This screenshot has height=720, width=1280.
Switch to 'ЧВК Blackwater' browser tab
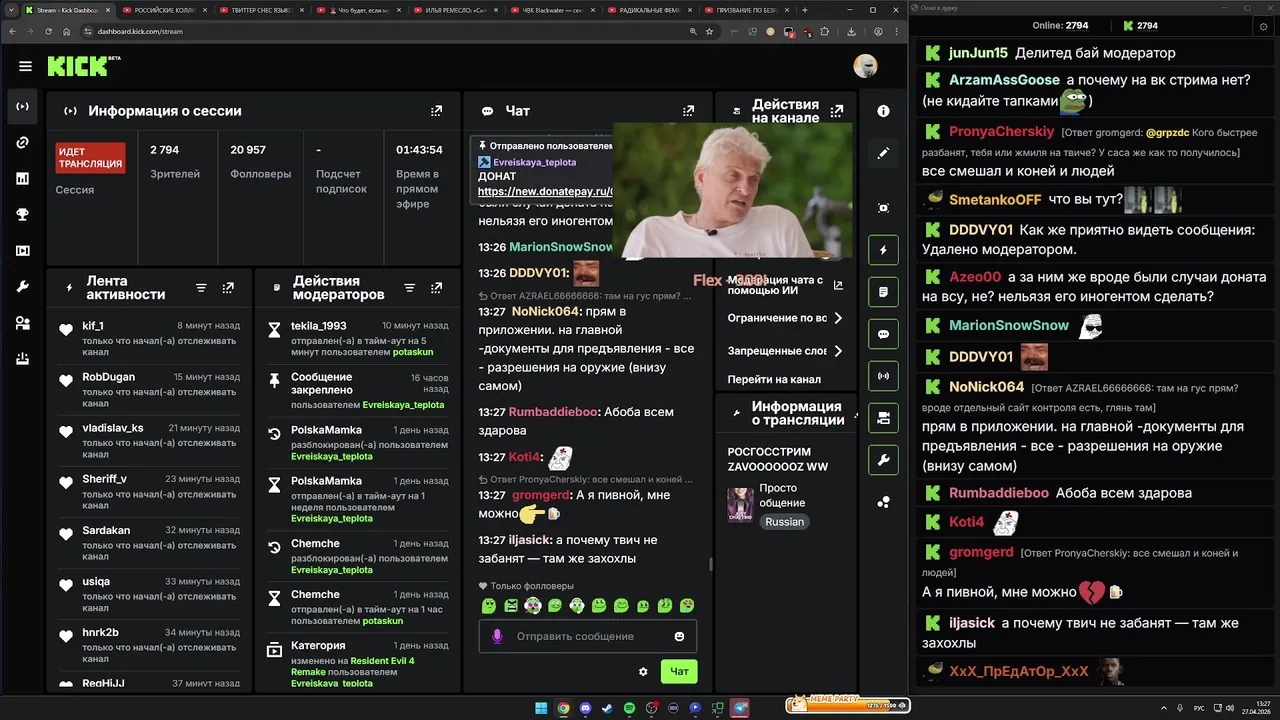555,9
